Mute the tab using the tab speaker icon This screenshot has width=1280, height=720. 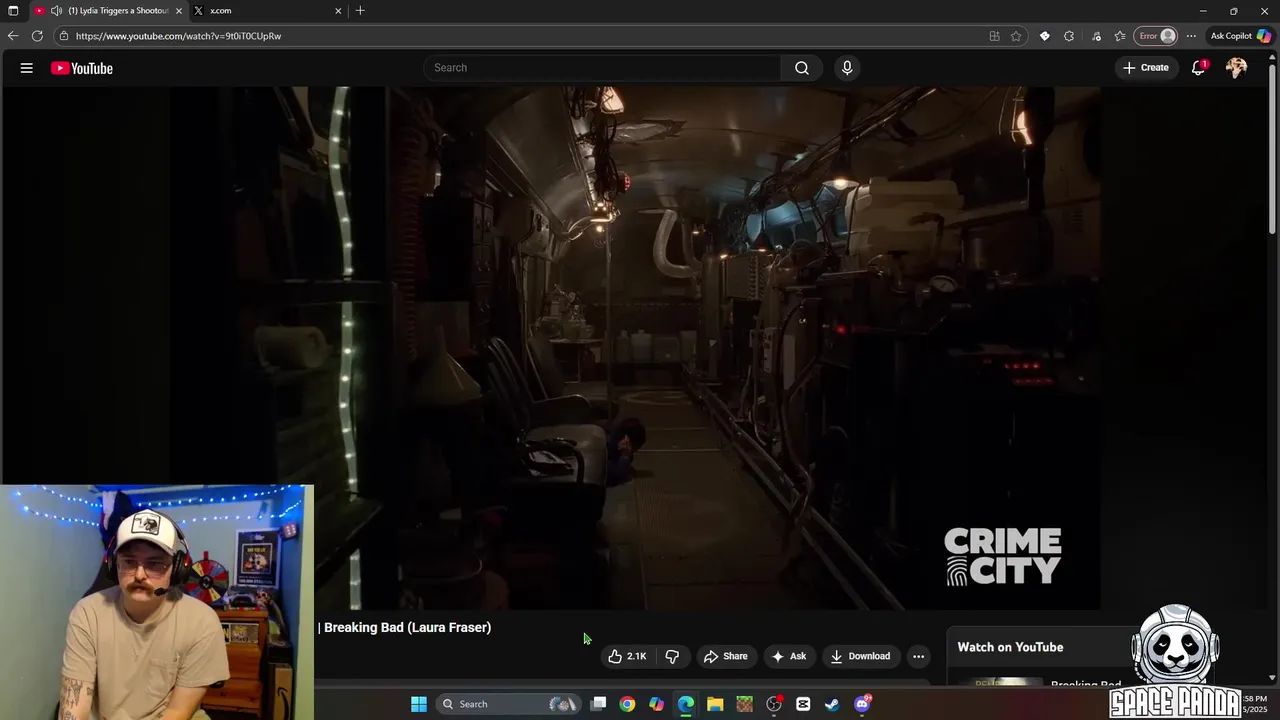56,11
